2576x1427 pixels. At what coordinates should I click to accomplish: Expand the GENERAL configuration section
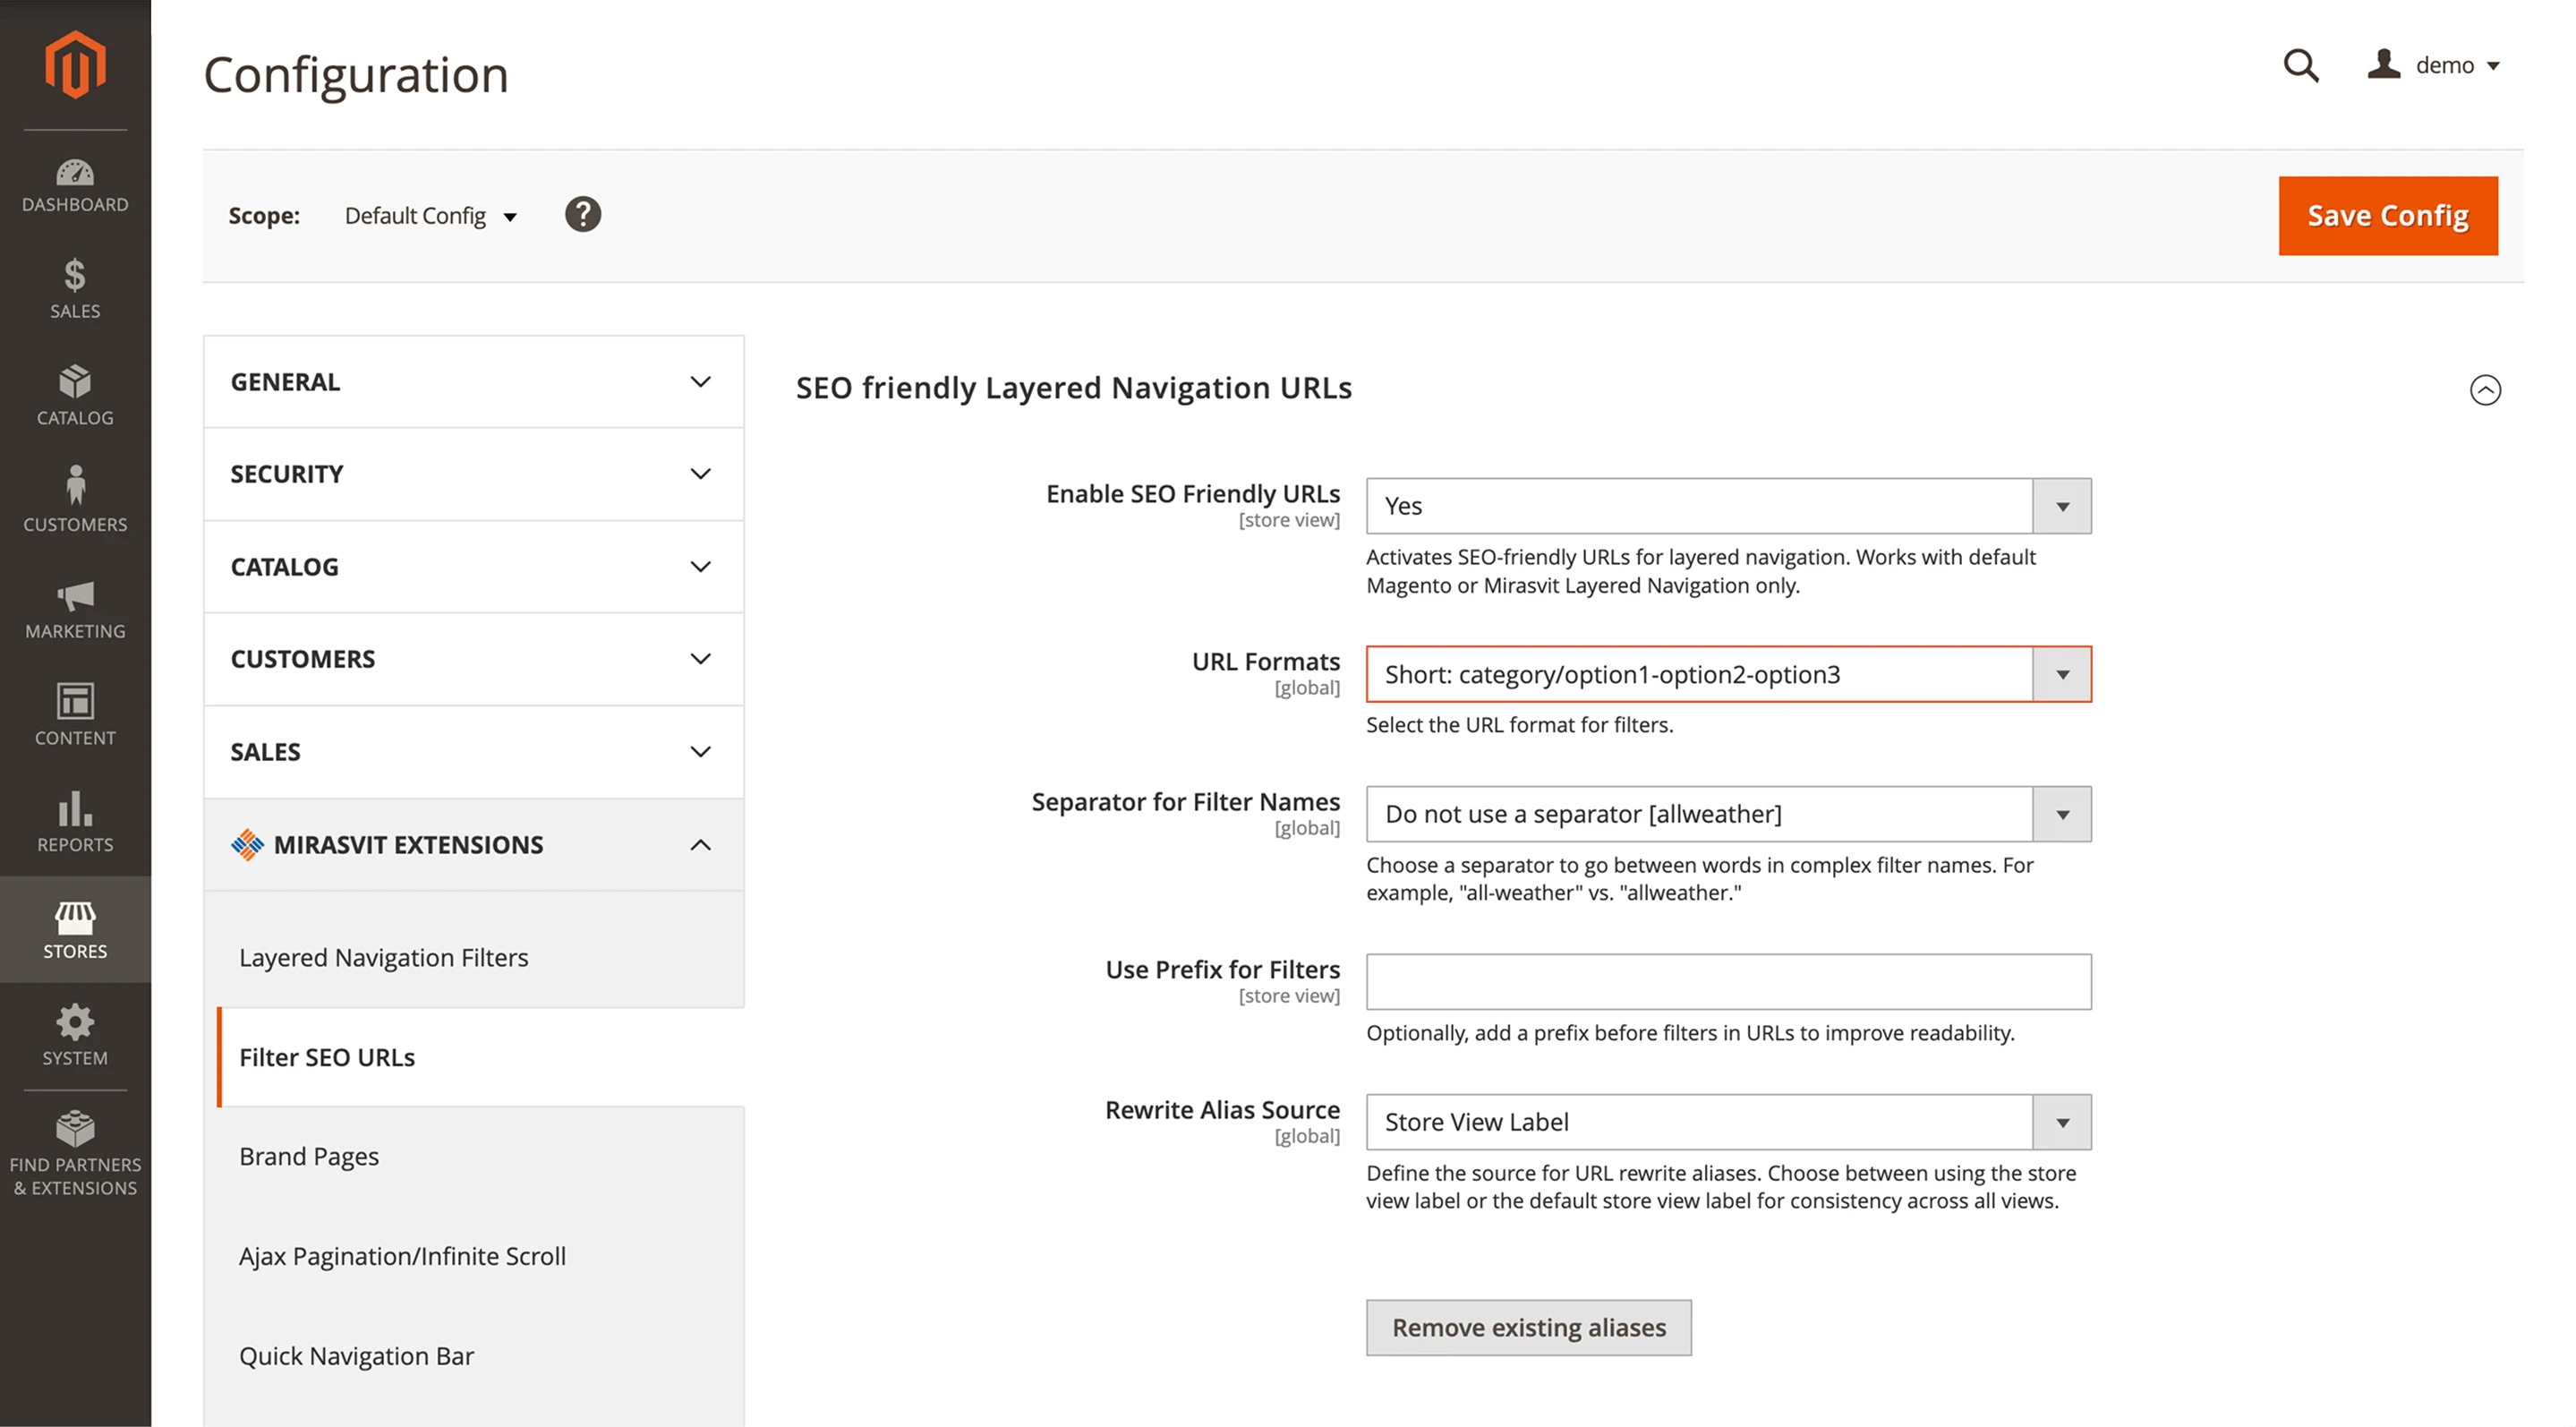tap(473, 382)
